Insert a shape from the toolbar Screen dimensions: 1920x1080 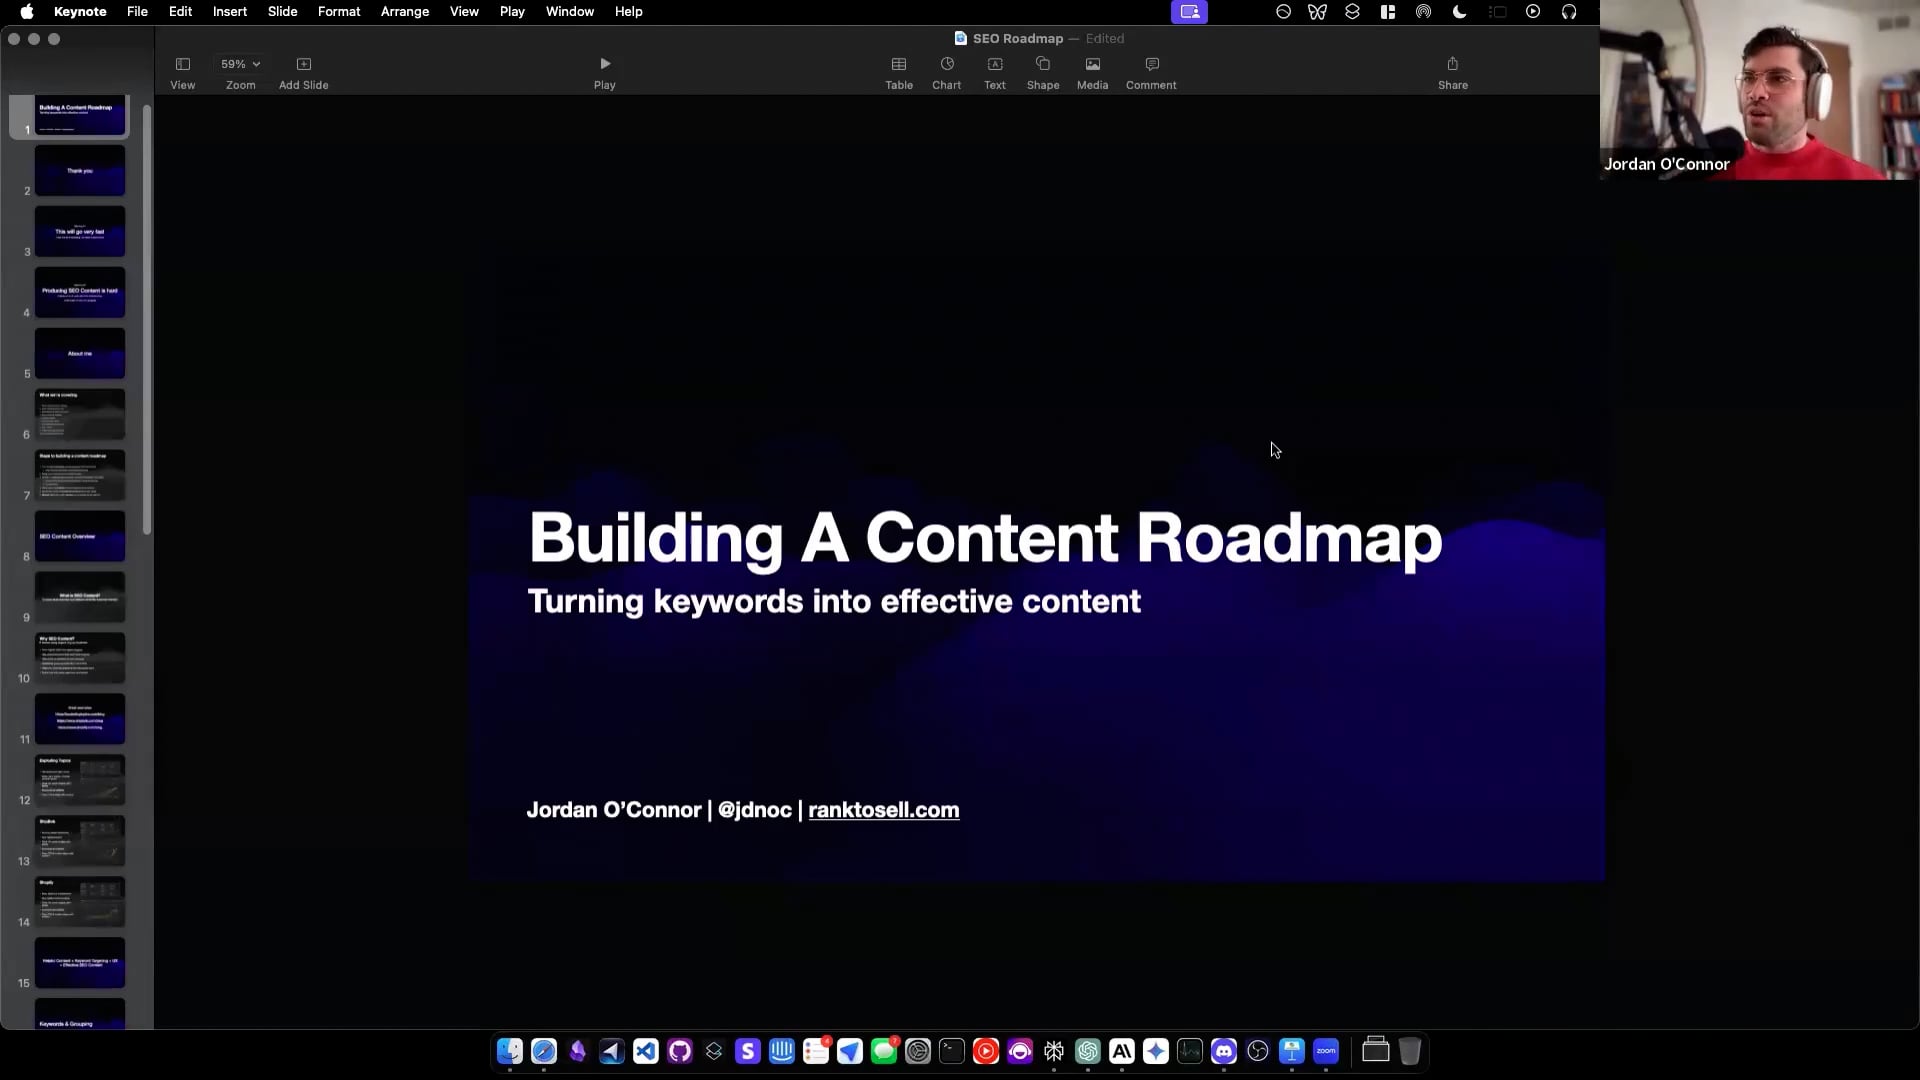[x=1043, y=71]
